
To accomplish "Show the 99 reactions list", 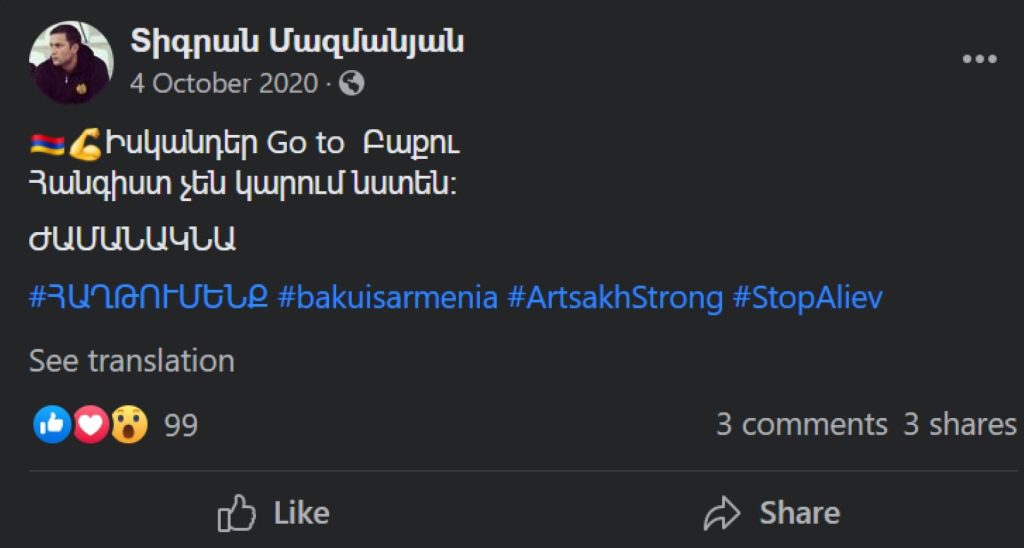I will tap(181, 425).
